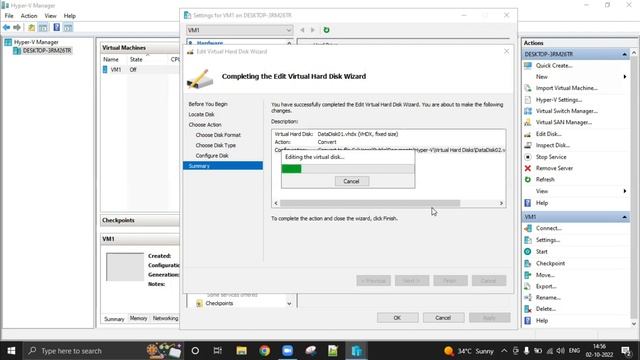
Task: Click Export action for VM1
Action: (x=546, y=286)
